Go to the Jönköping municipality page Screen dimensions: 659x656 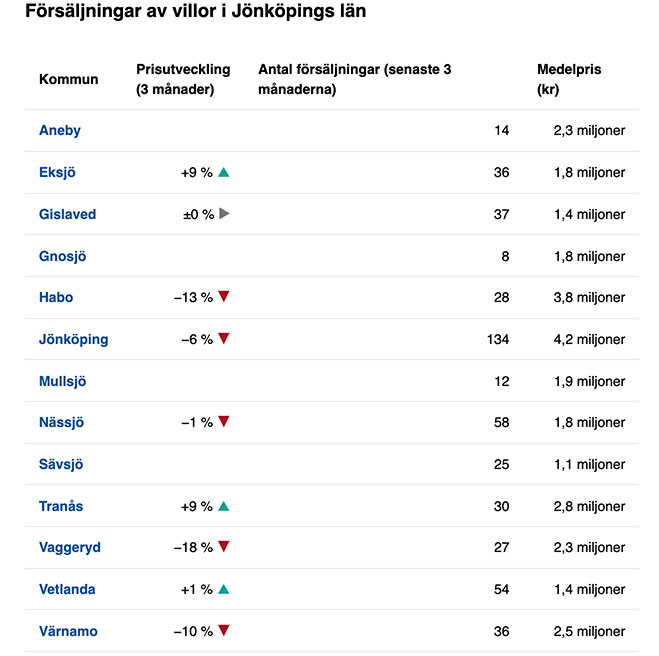74,339
